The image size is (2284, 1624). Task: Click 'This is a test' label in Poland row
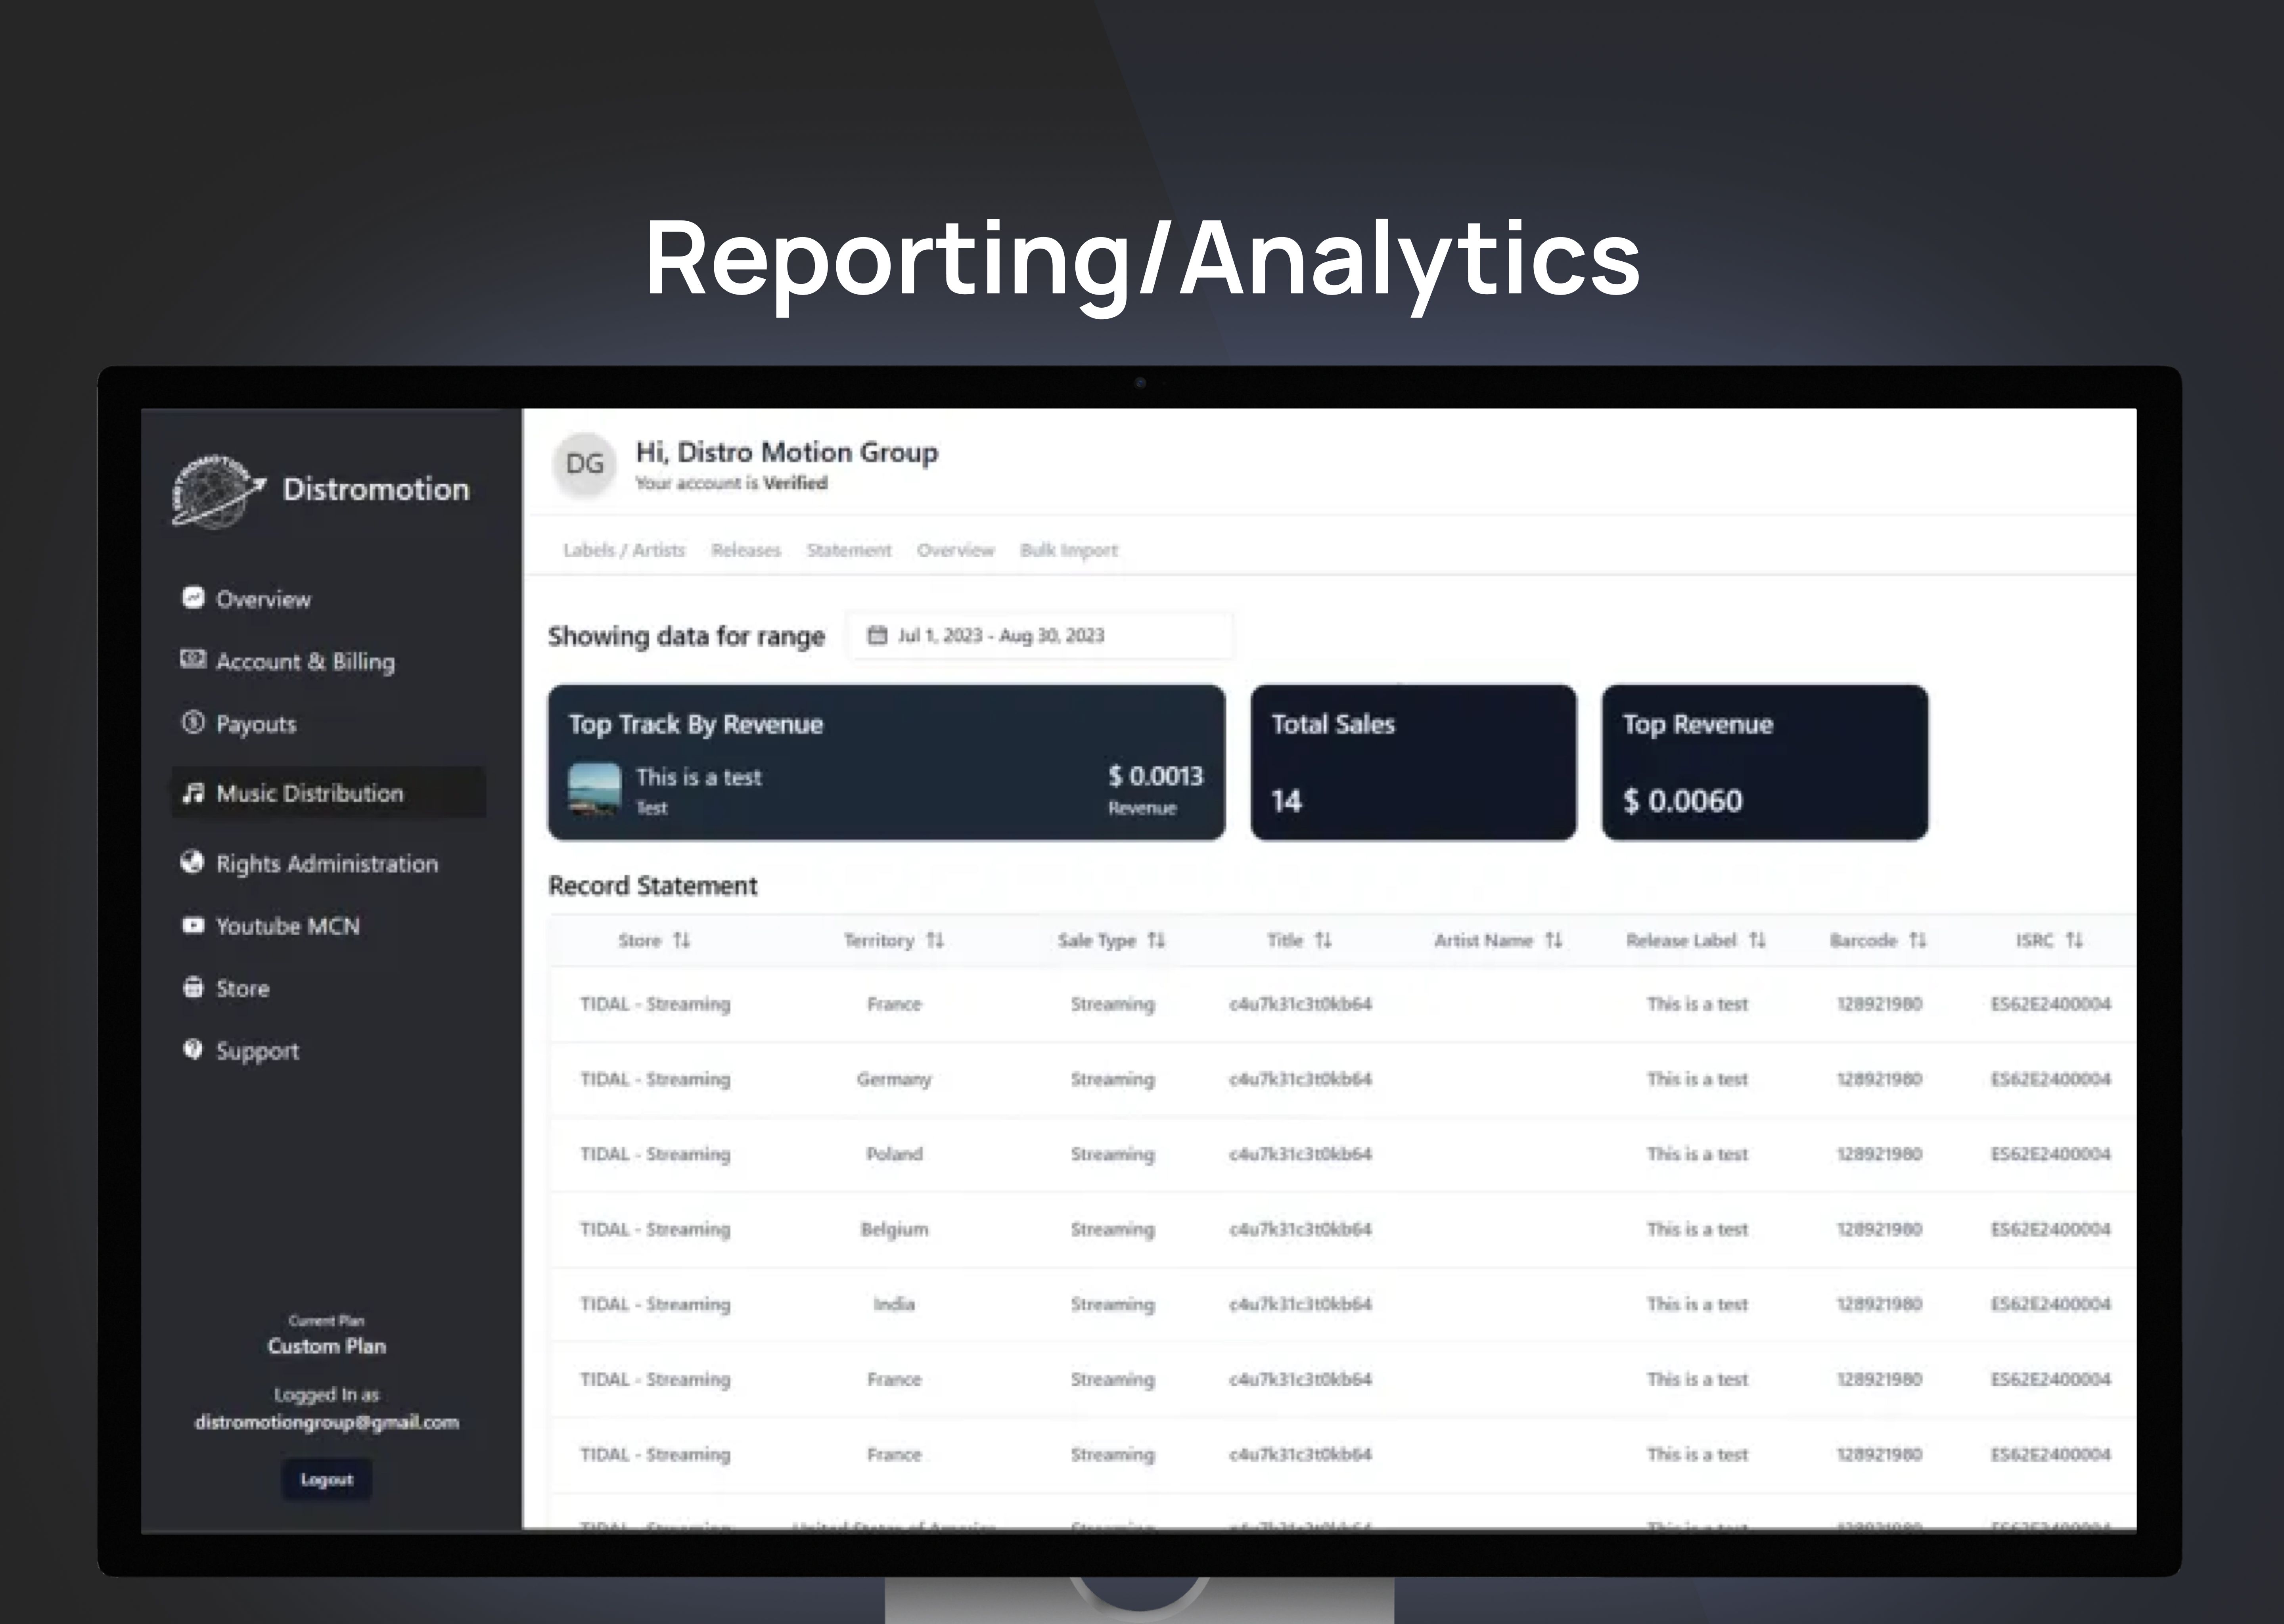click(1698, 1154)
